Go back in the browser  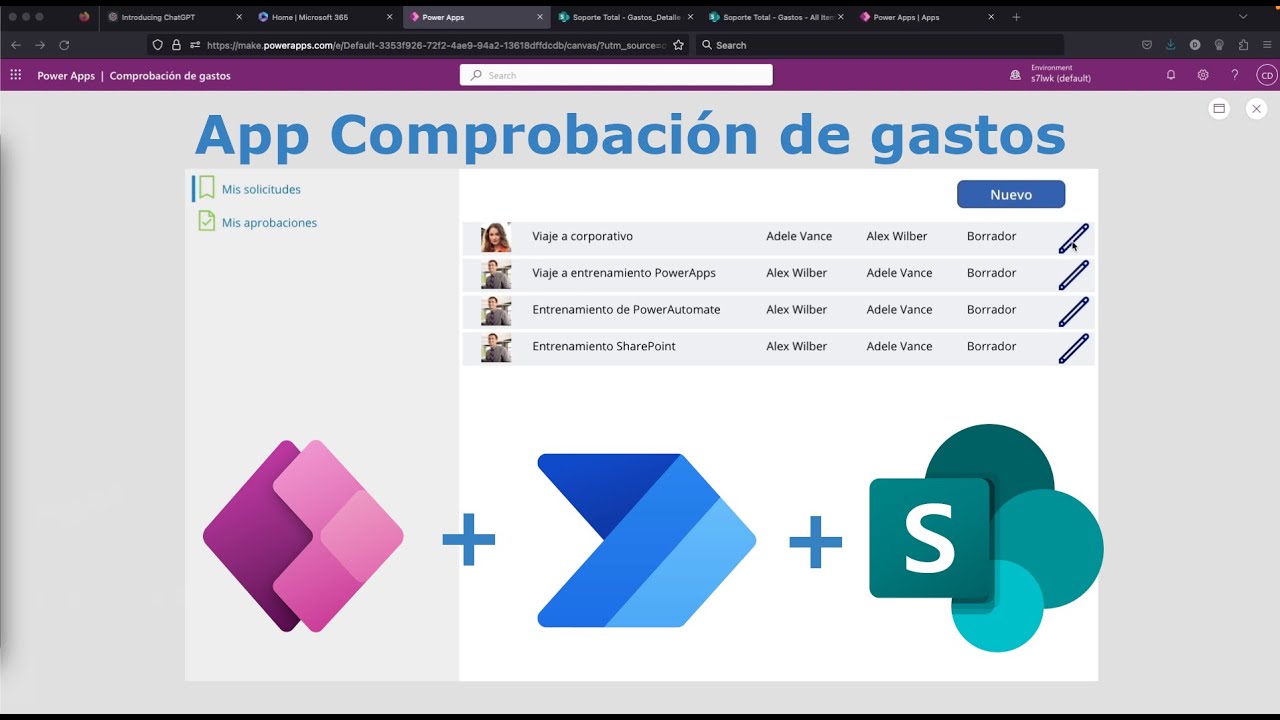[16, 45]
